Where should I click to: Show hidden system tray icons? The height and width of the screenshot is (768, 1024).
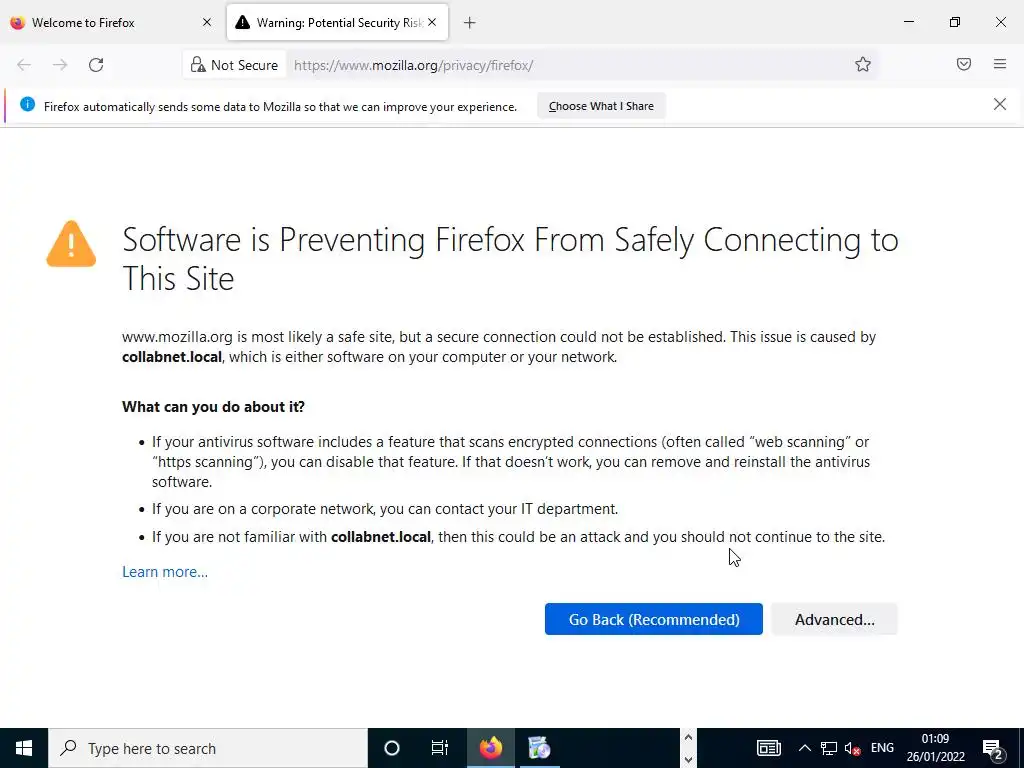(804, 748)
